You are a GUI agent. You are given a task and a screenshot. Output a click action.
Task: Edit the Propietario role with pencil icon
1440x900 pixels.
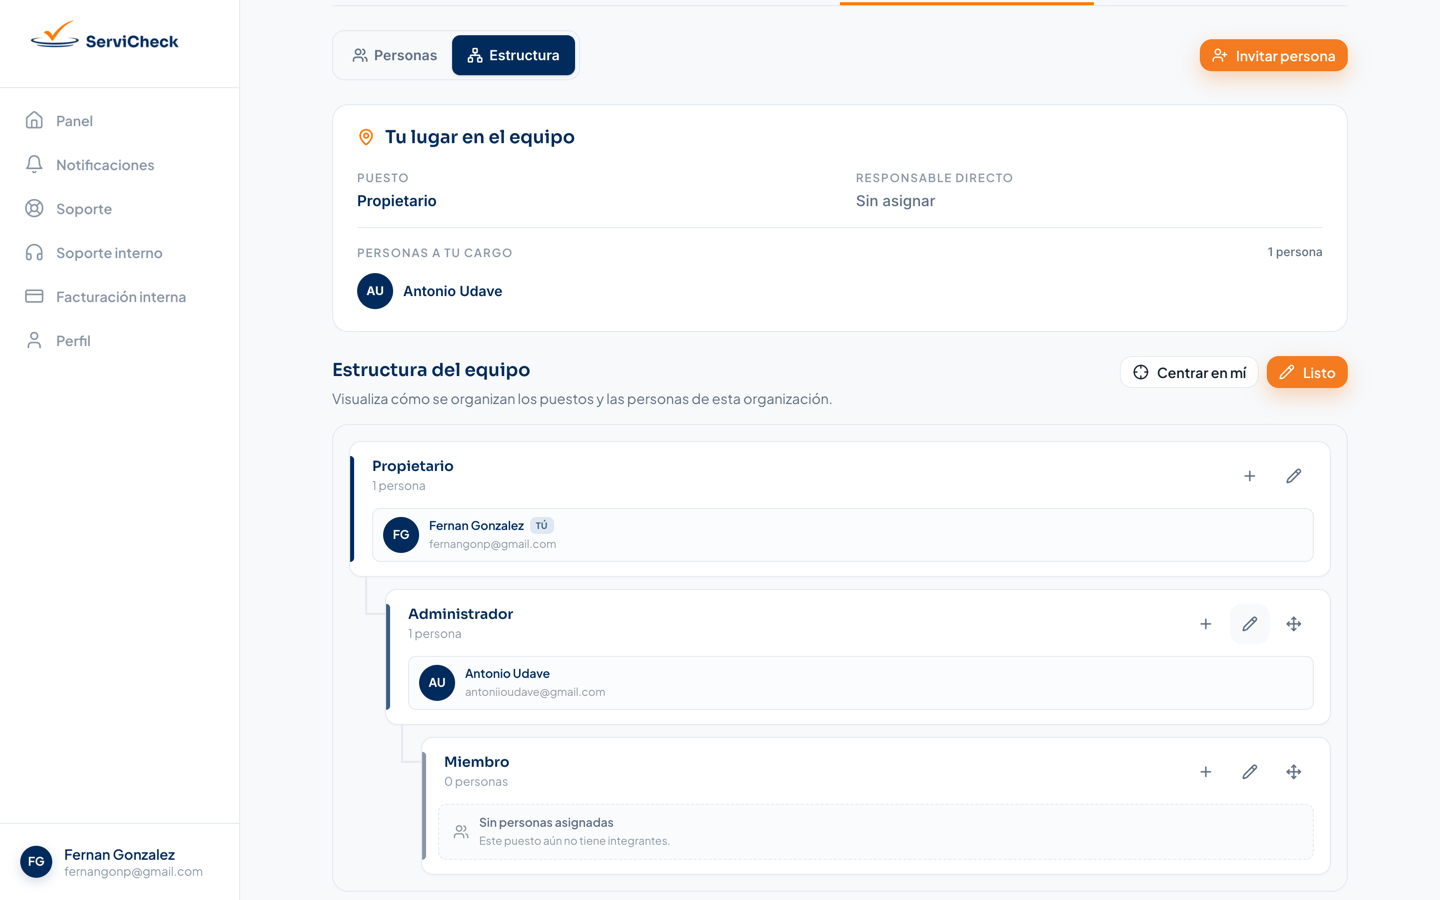(1293, 476)
